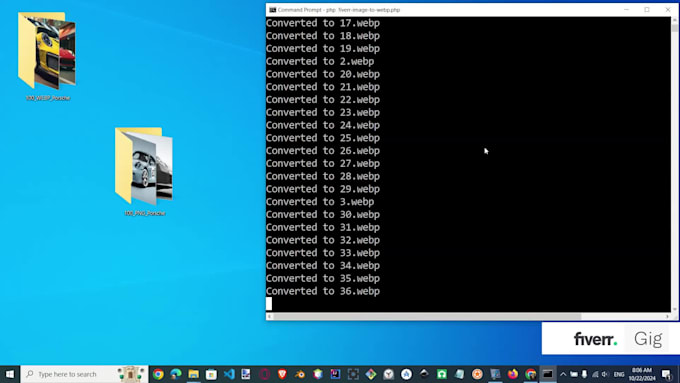Open the network status tray icon
Screen dimensions: 680x383
(595, 374)
